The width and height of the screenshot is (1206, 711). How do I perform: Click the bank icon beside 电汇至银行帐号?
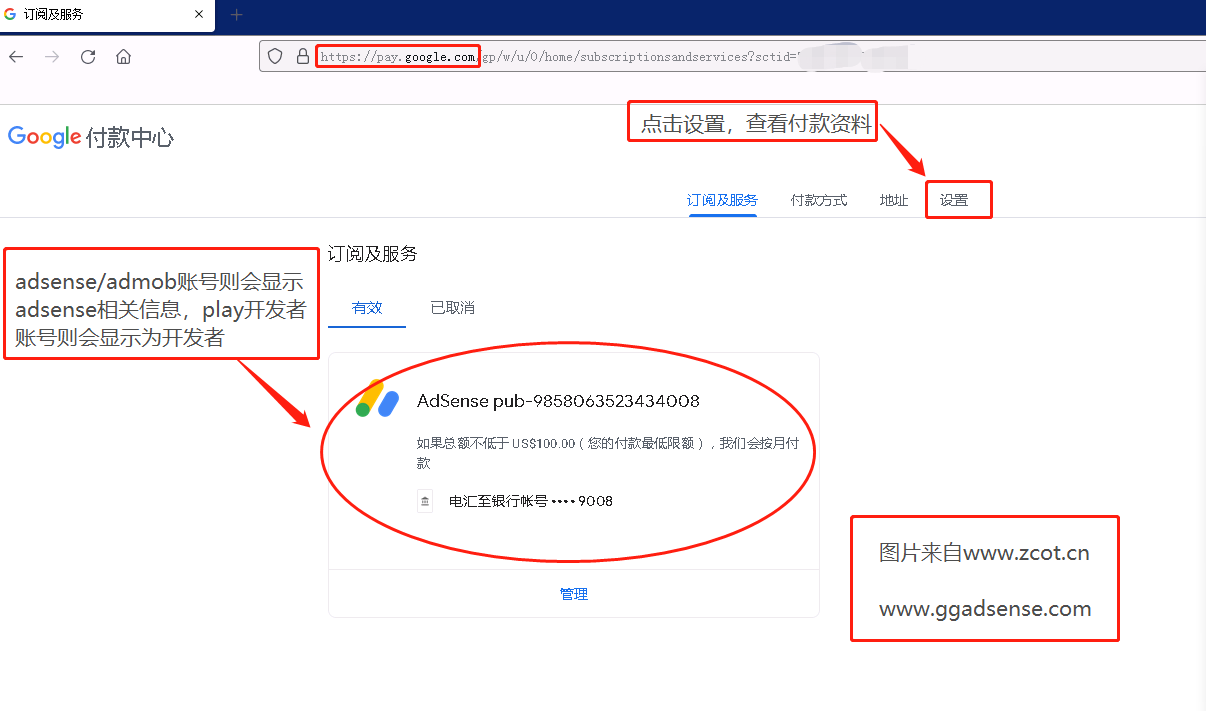pyautogui.click(x=425, y=501)
